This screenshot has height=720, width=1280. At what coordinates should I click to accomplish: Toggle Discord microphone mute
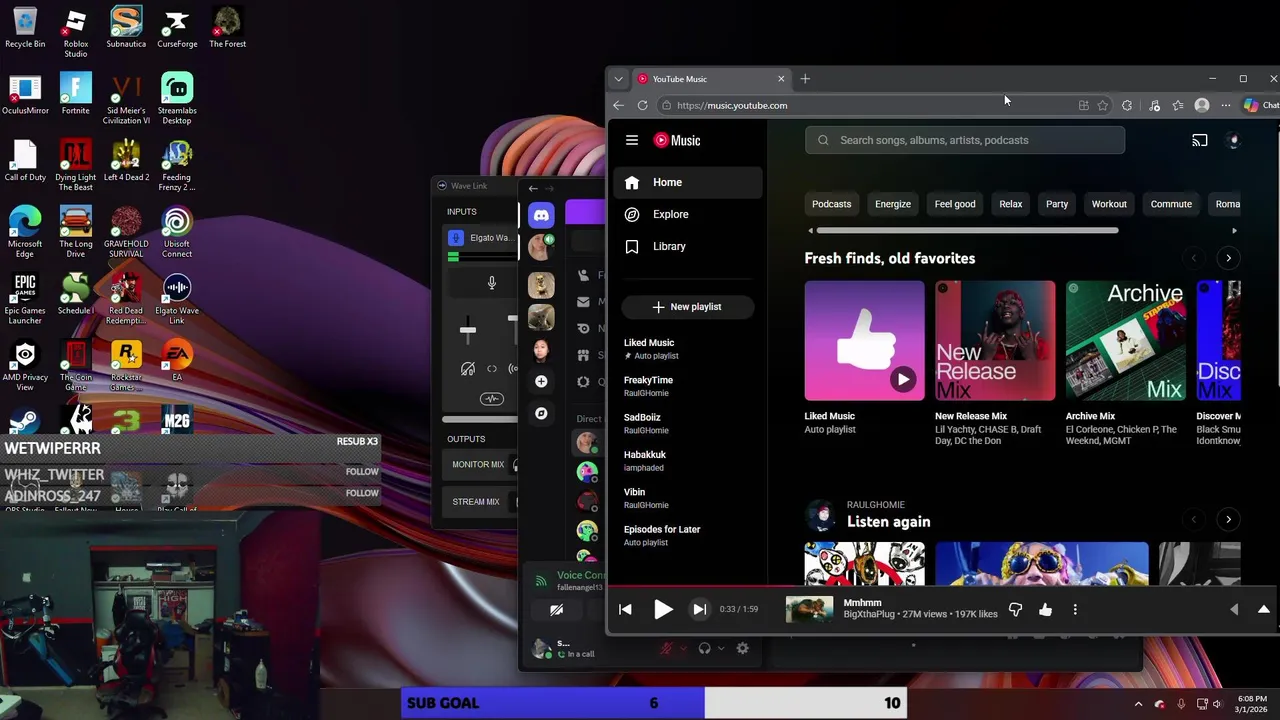[x=666, y=648]
